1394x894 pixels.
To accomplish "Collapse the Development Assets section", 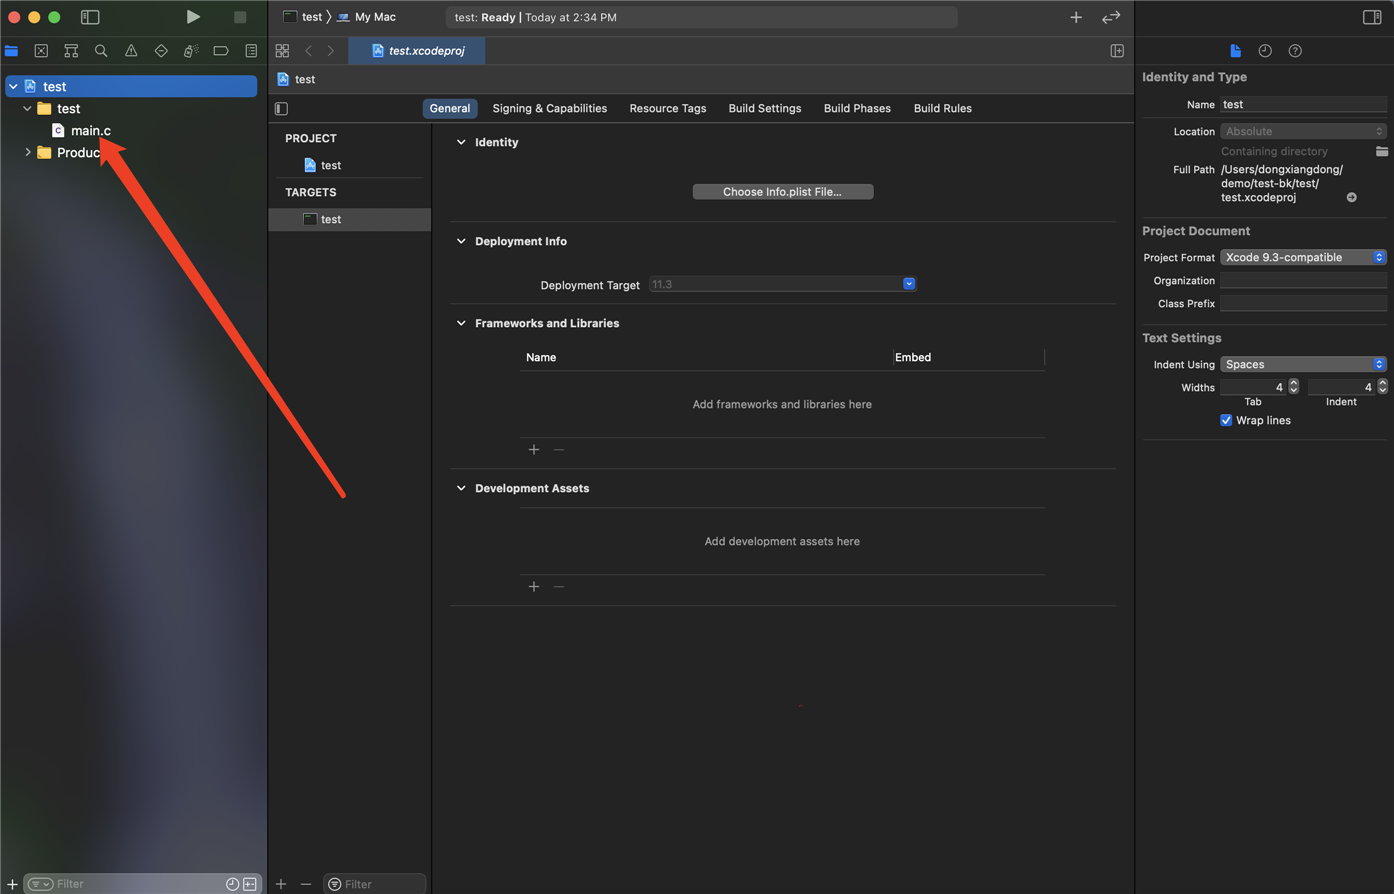I will tap(461, 489).
